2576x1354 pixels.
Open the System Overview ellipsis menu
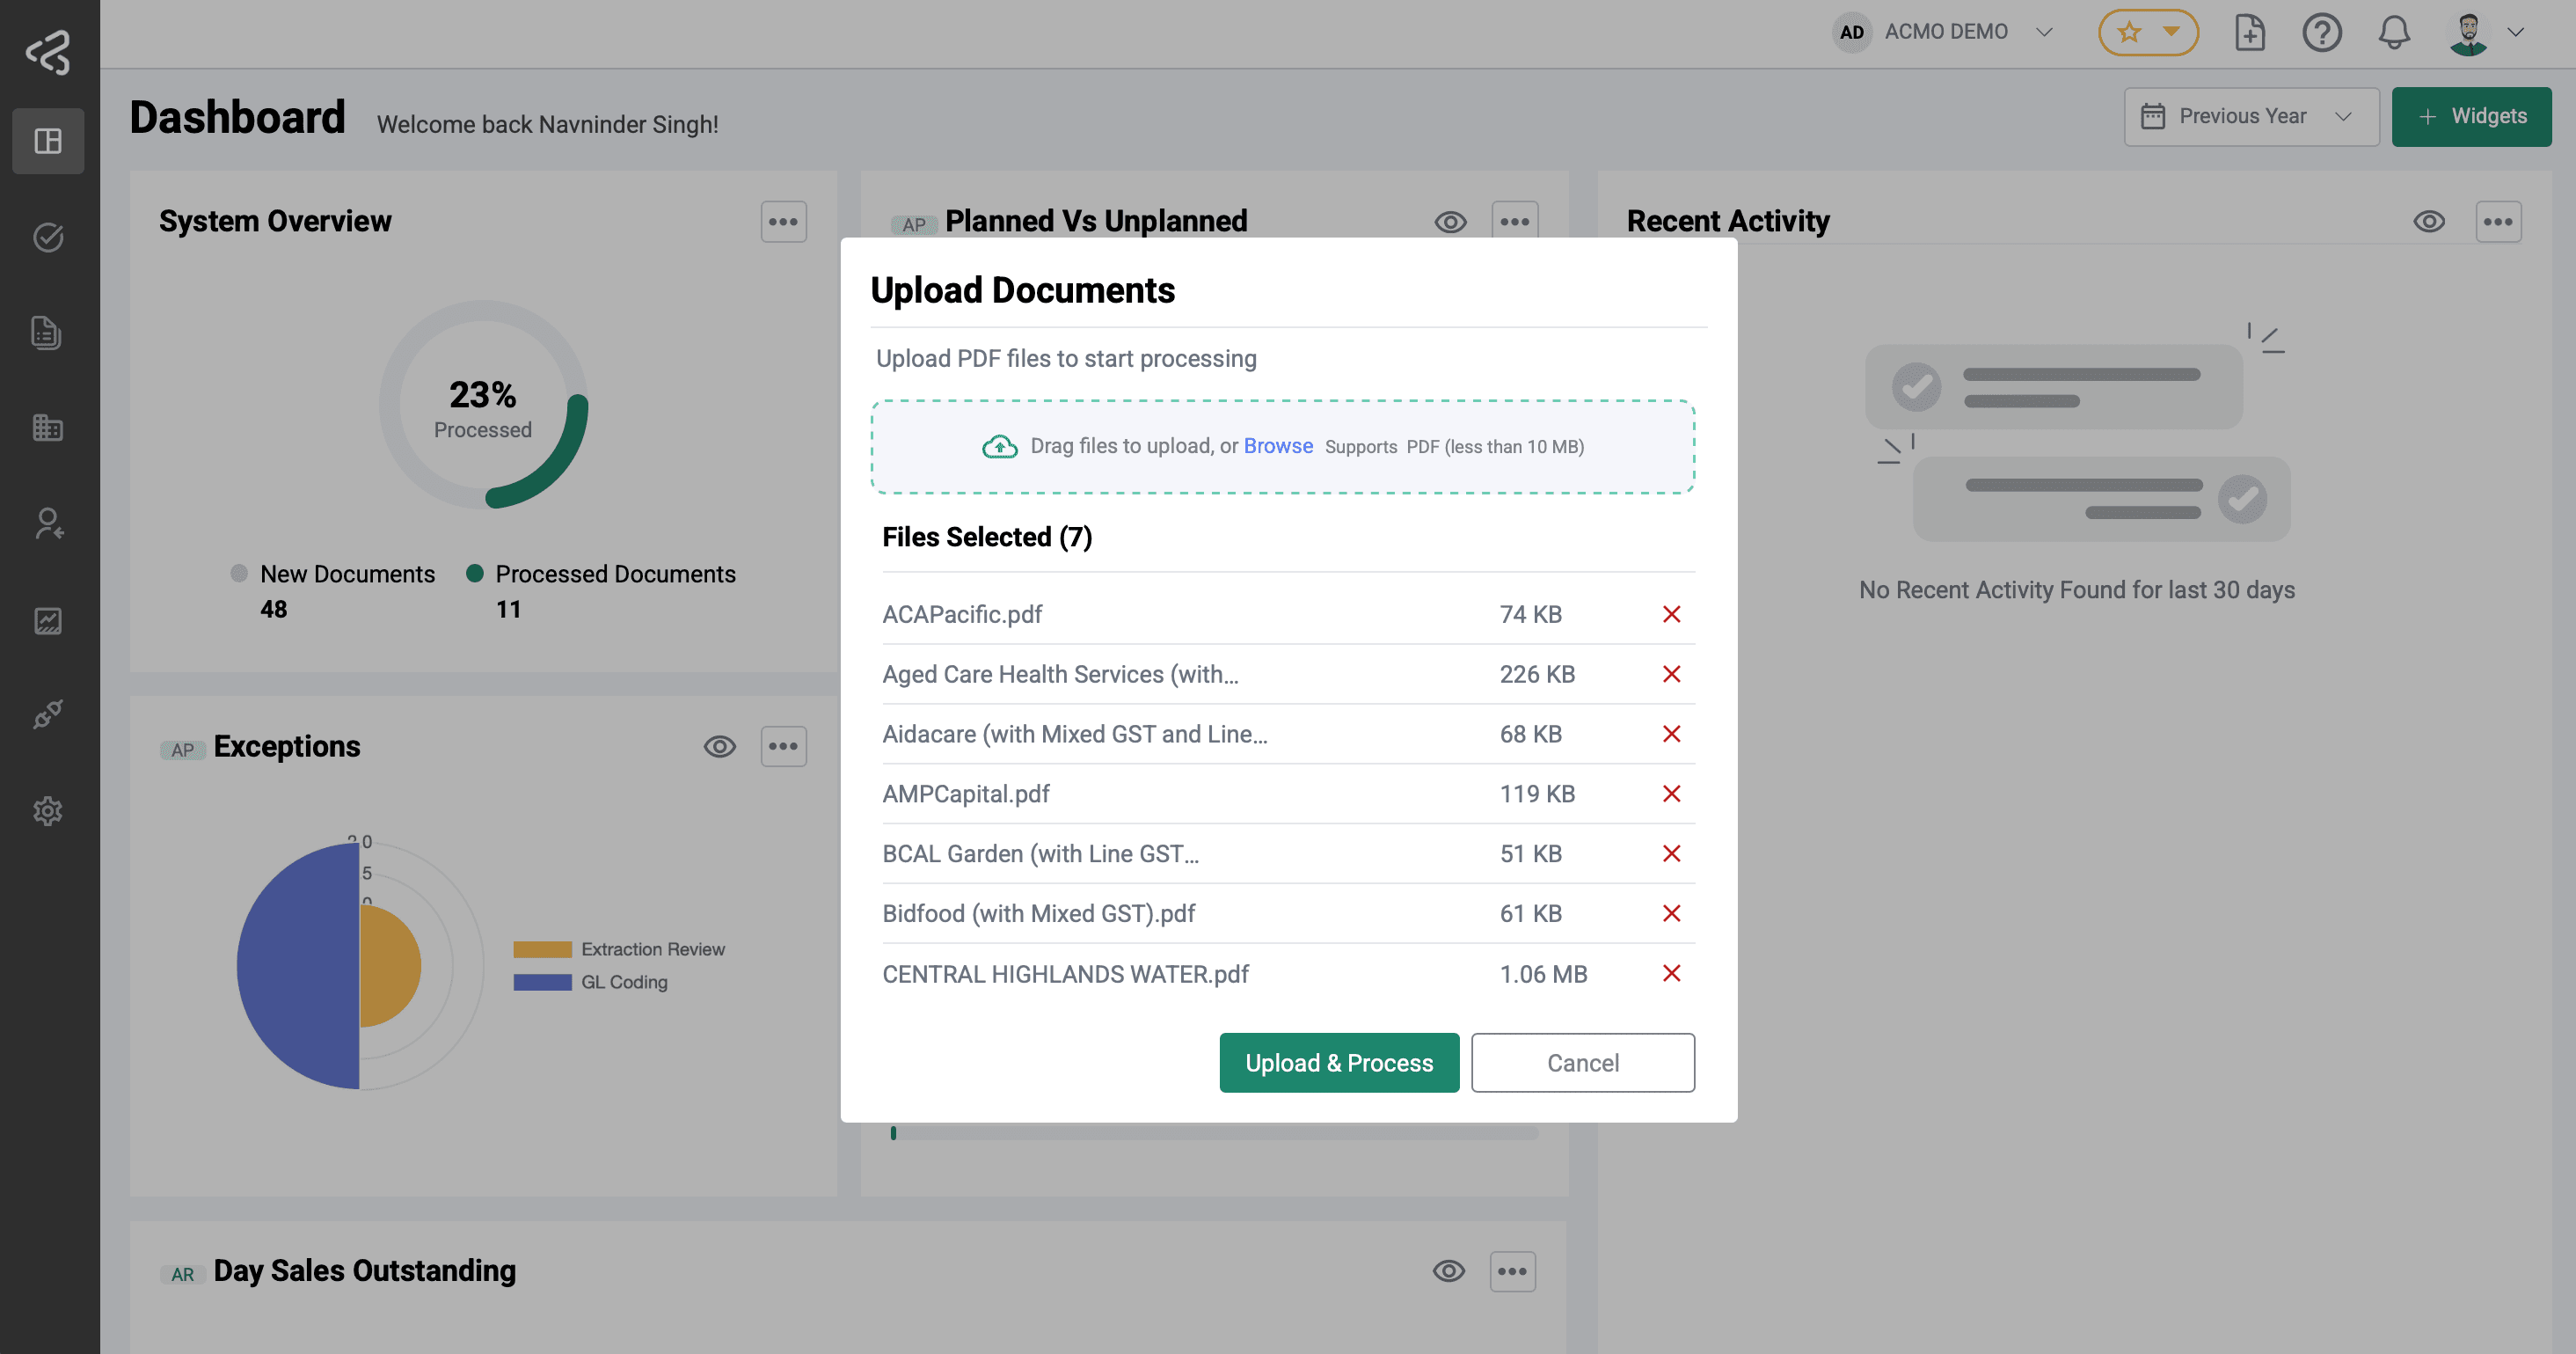783,221
